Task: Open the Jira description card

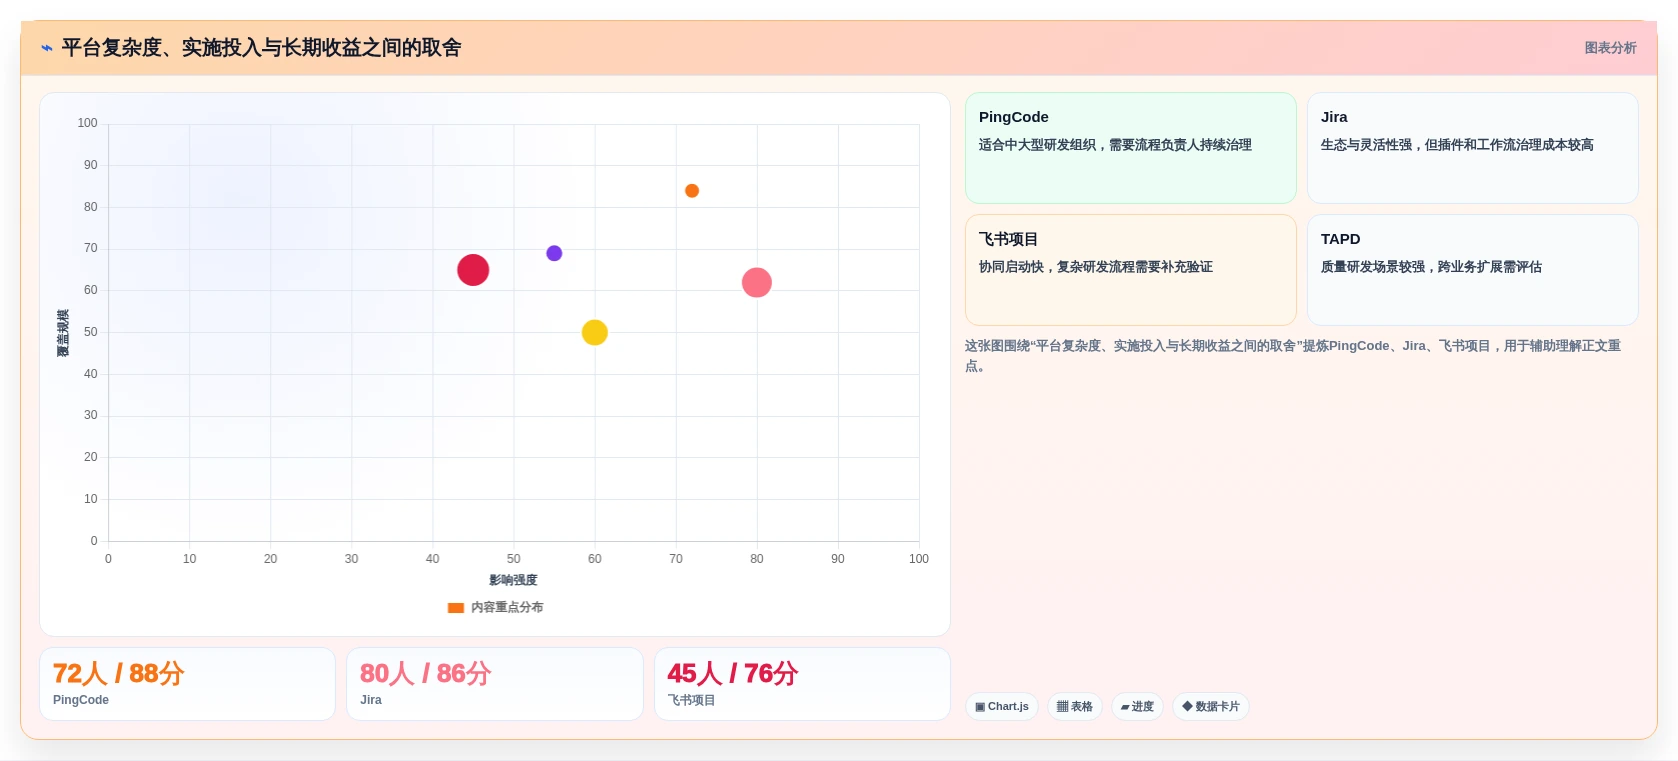Action: (x=1473, y=148)
